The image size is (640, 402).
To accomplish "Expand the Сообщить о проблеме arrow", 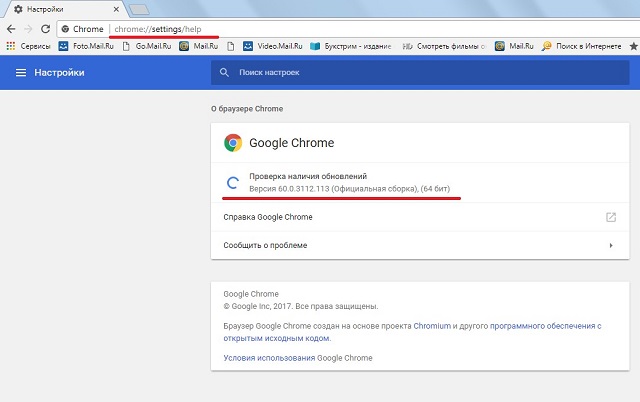I will click(611, 245).
